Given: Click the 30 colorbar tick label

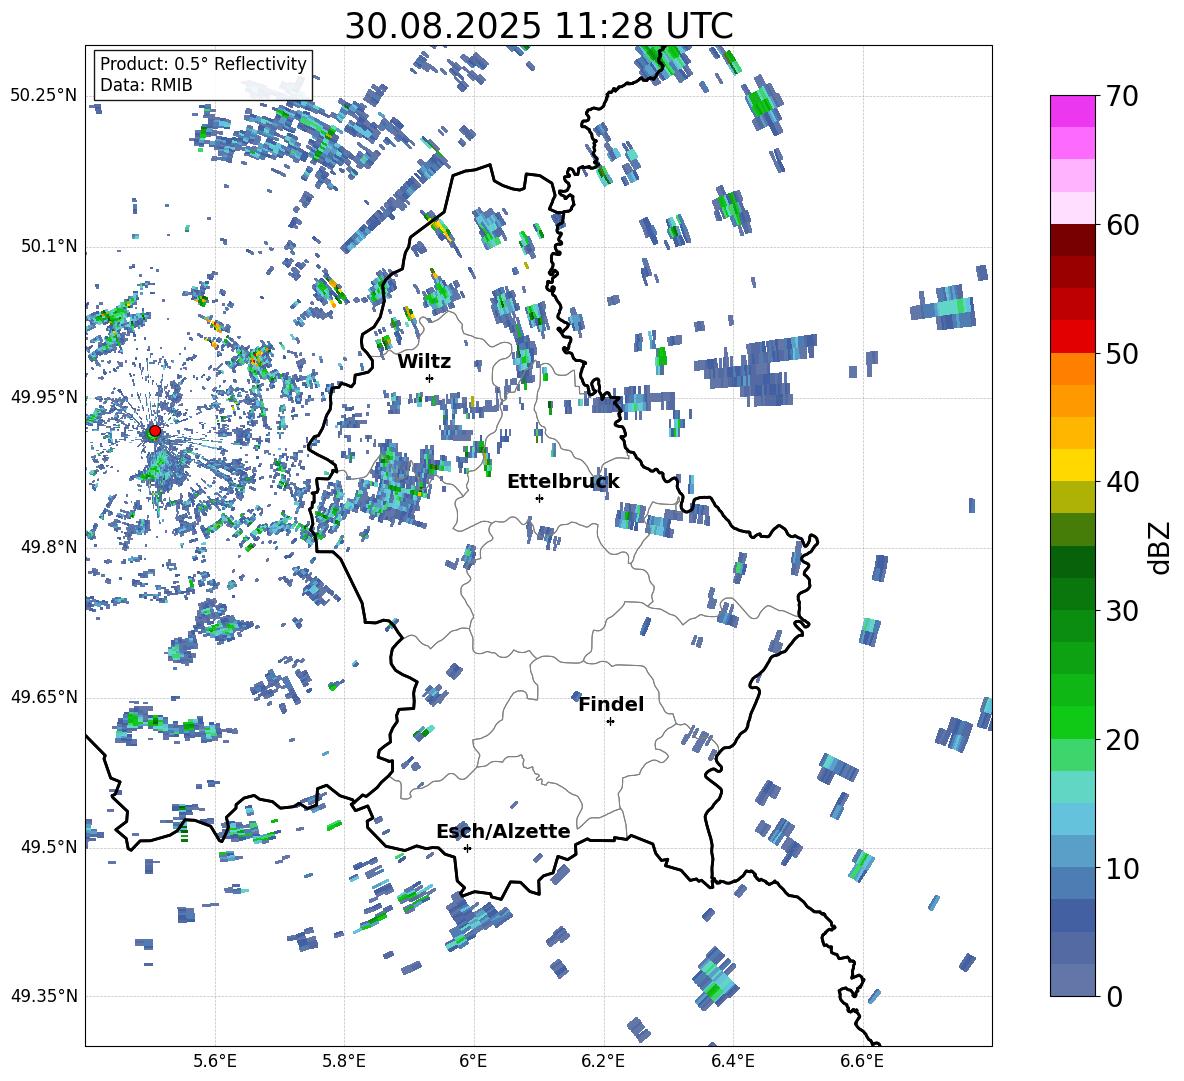Looking at the screenshot, I should click(x=1122, y=611).
